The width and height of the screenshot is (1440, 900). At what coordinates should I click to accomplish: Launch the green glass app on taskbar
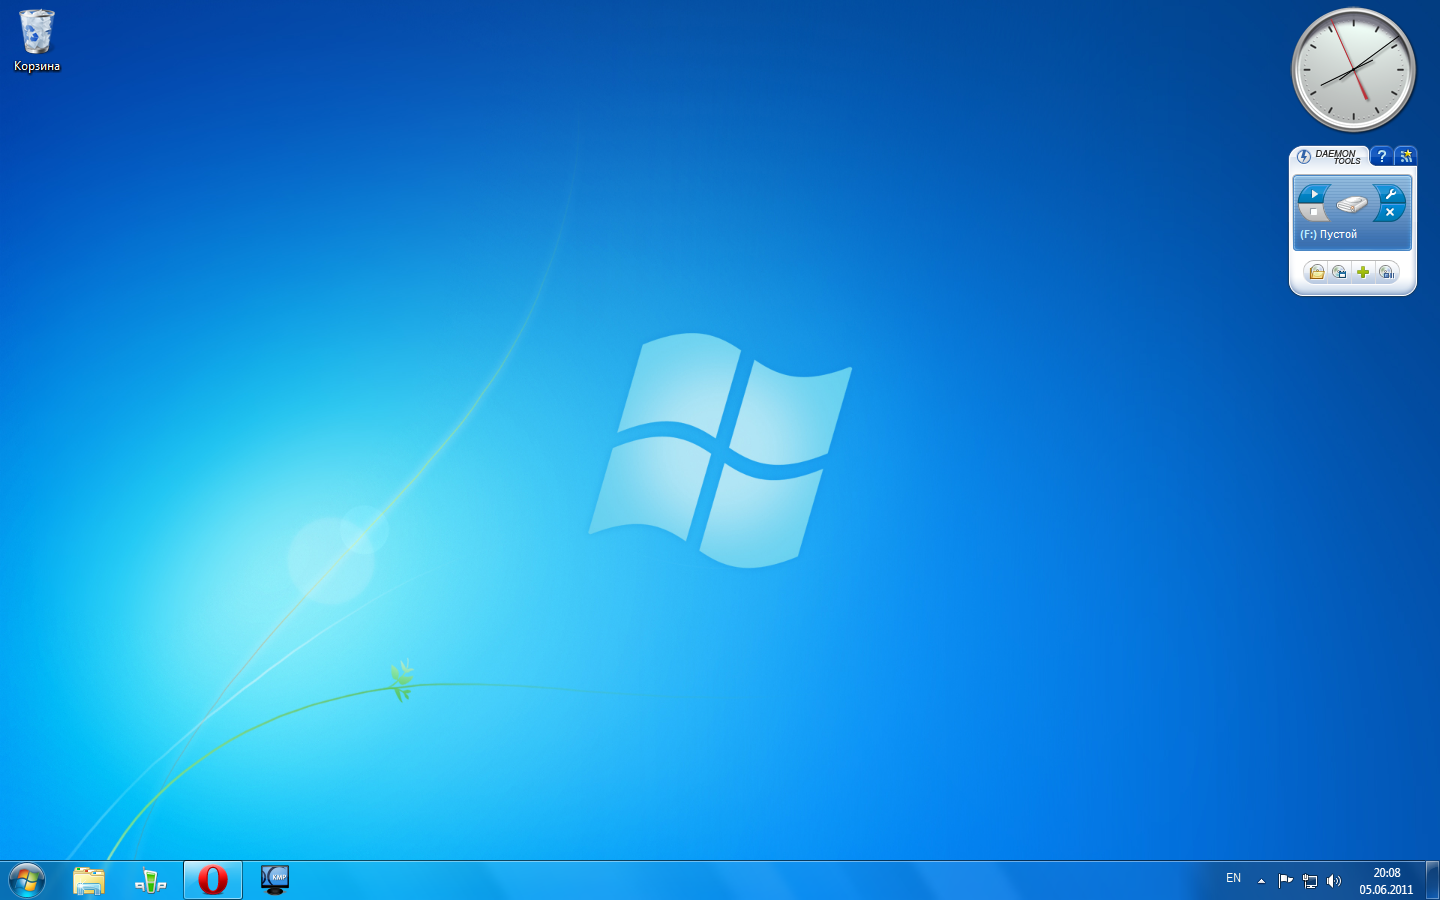pos(151,880)
